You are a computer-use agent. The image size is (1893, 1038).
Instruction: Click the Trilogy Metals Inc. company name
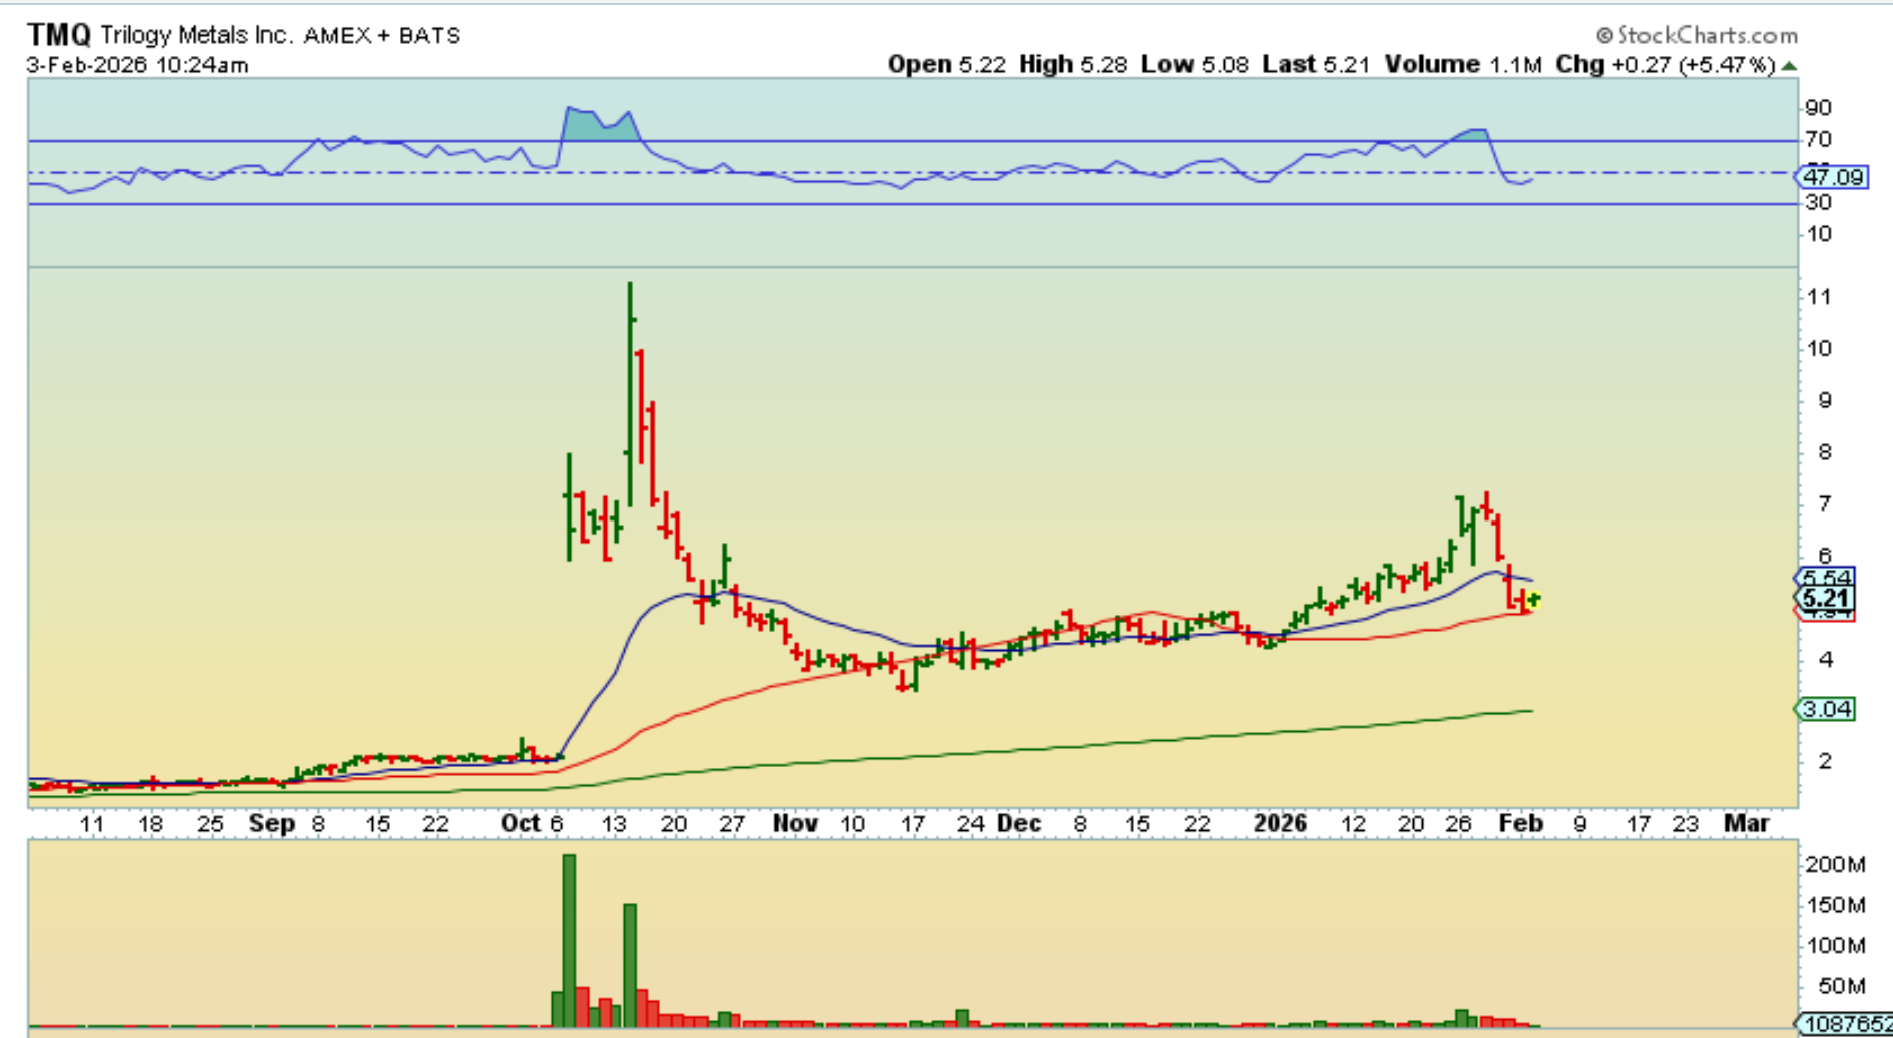pyautogui.click(x=197, y=35)
